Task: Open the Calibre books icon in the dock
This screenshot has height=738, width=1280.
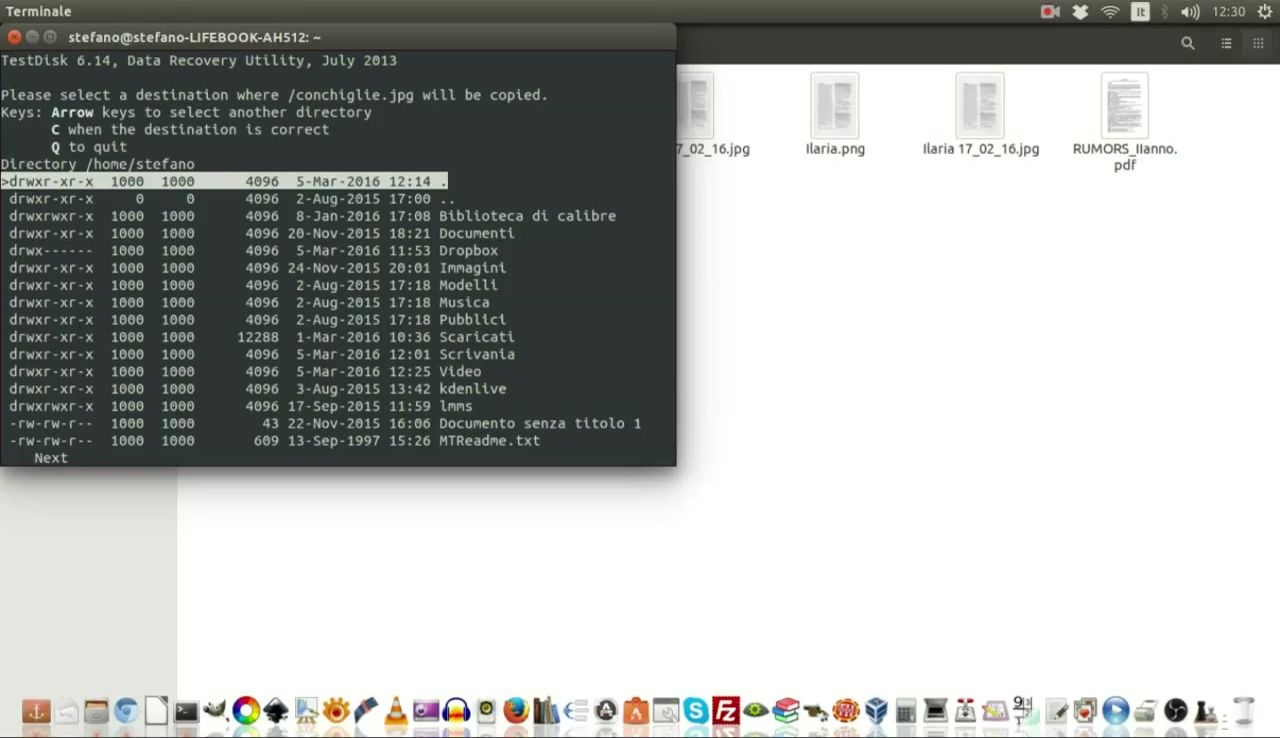Action: click(x=545, y=711)
